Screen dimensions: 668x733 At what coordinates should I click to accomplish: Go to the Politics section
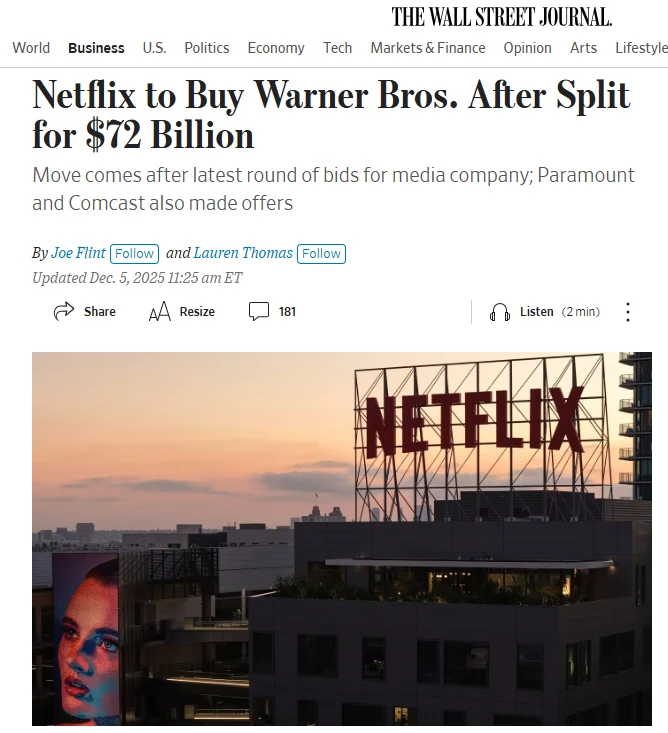tap(207, 48)
